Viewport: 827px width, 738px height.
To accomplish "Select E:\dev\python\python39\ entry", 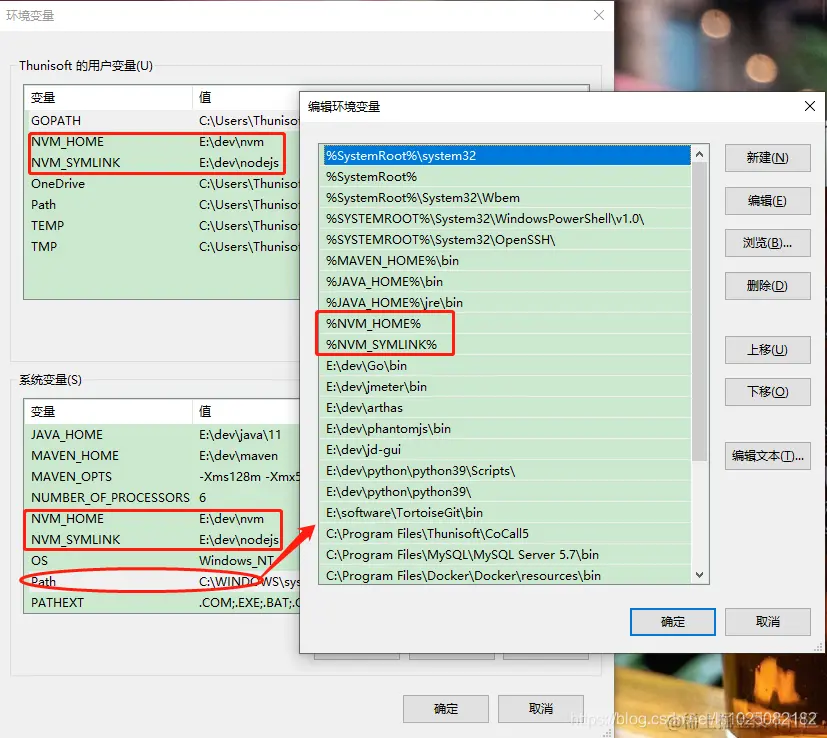I will coord(505,492).
